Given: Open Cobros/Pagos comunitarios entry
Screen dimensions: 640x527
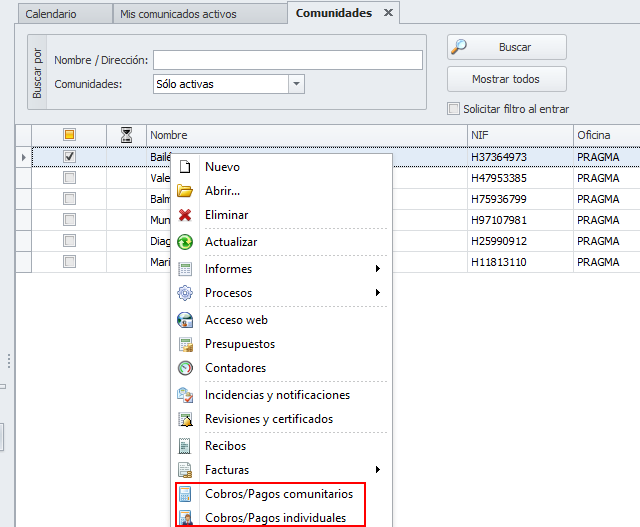Looking at the screenshot, I should pos(281,494).
